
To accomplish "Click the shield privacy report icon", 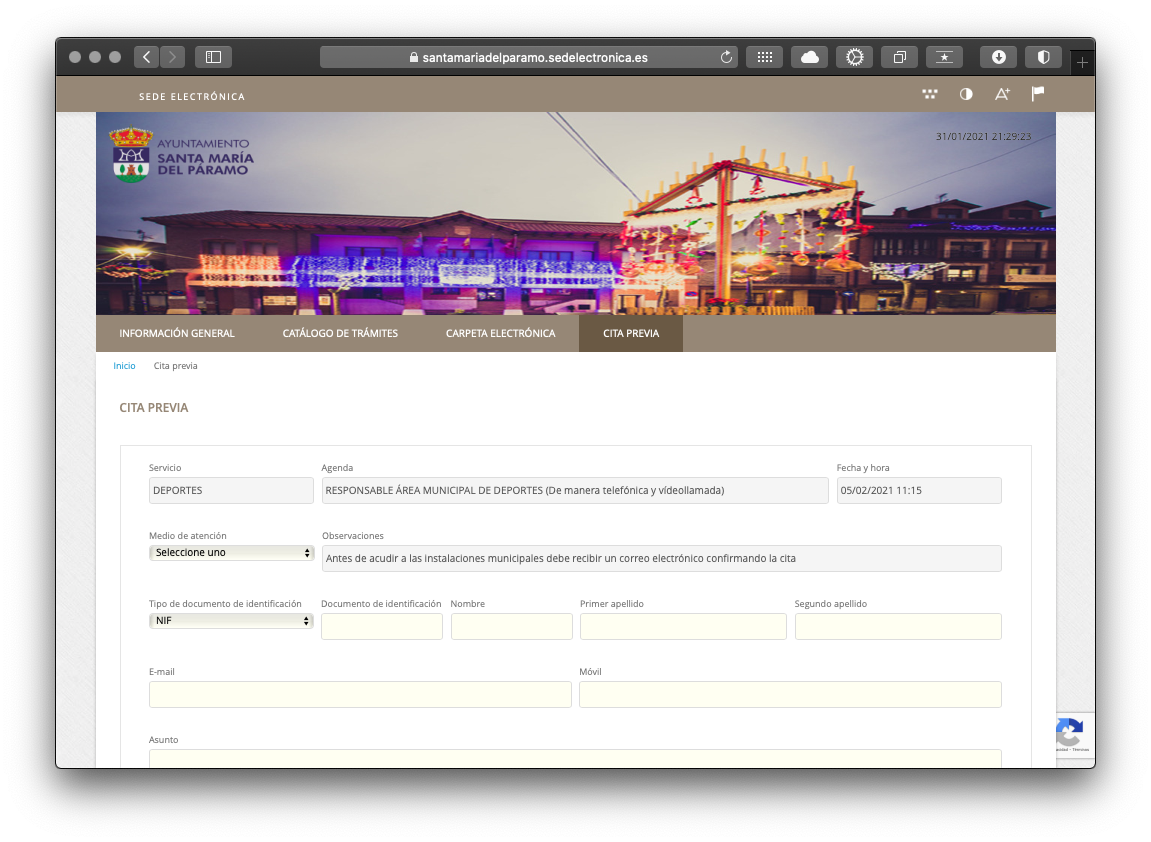I will (1043, 57).
